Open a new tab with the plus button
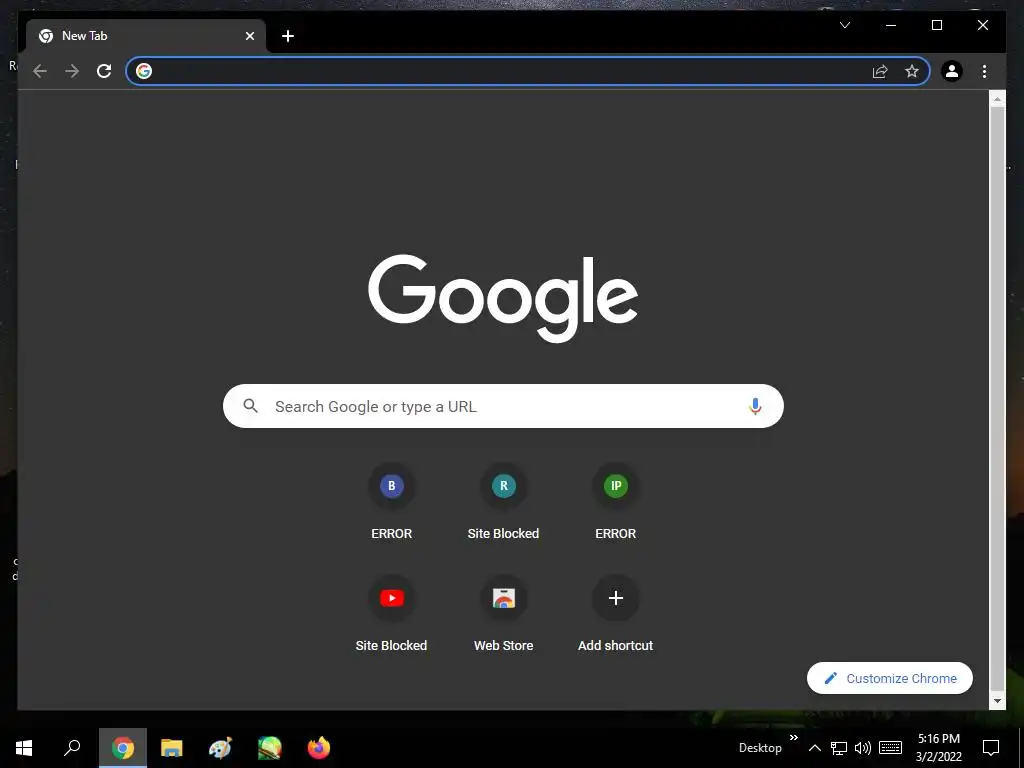This screenshot has height=768, width=1024. pos(287,36)
